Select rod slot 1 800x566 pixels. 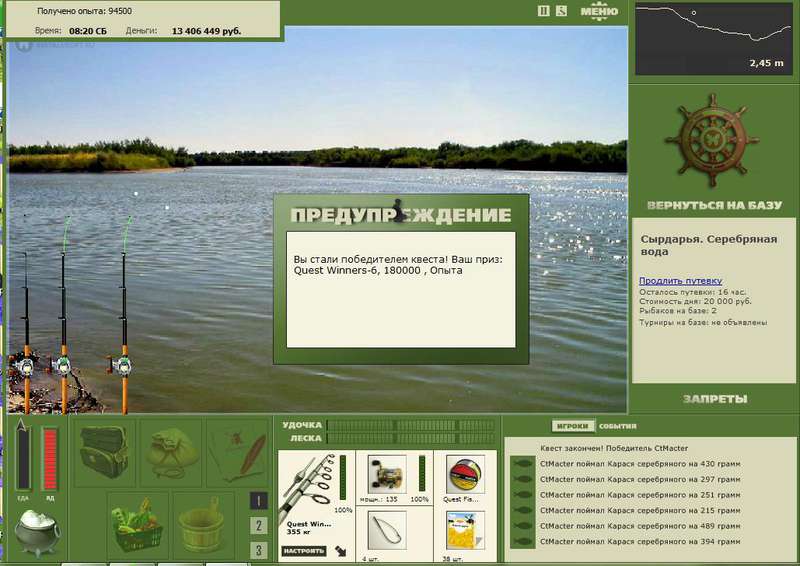[259, 501]
